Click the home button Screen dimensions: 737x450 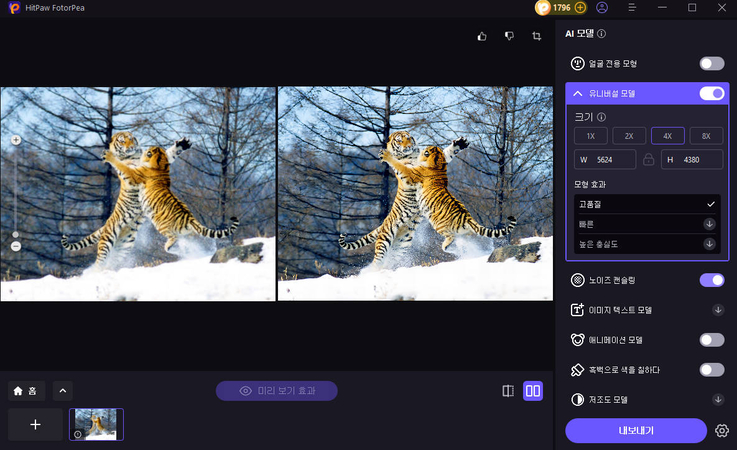(26, 391)
